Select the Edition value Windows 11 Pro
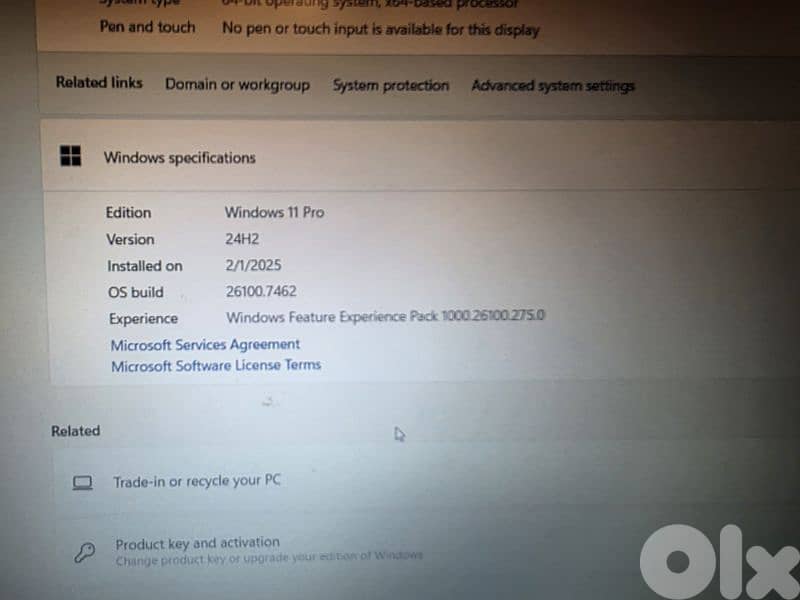This screenshot has width=800, height=600. (x=274, y=213)
